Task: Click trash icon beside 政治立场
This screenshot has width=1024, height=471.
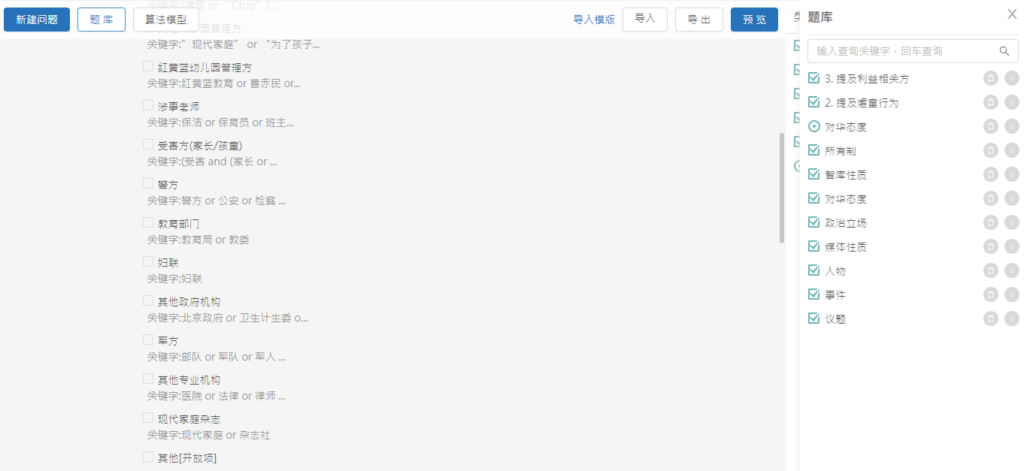Action: (990, 222)
